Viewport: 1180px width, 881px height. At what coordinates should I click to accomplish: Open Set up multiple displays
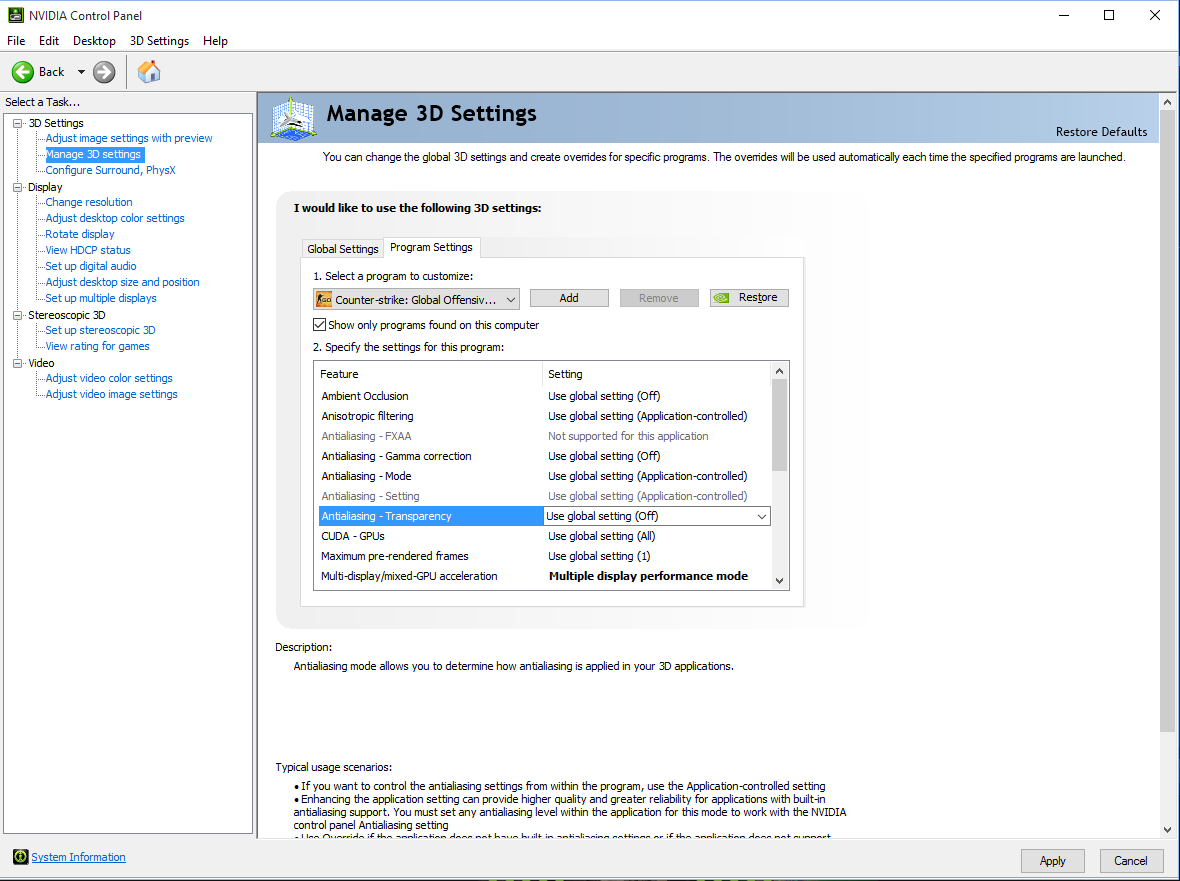click(101, 298)
